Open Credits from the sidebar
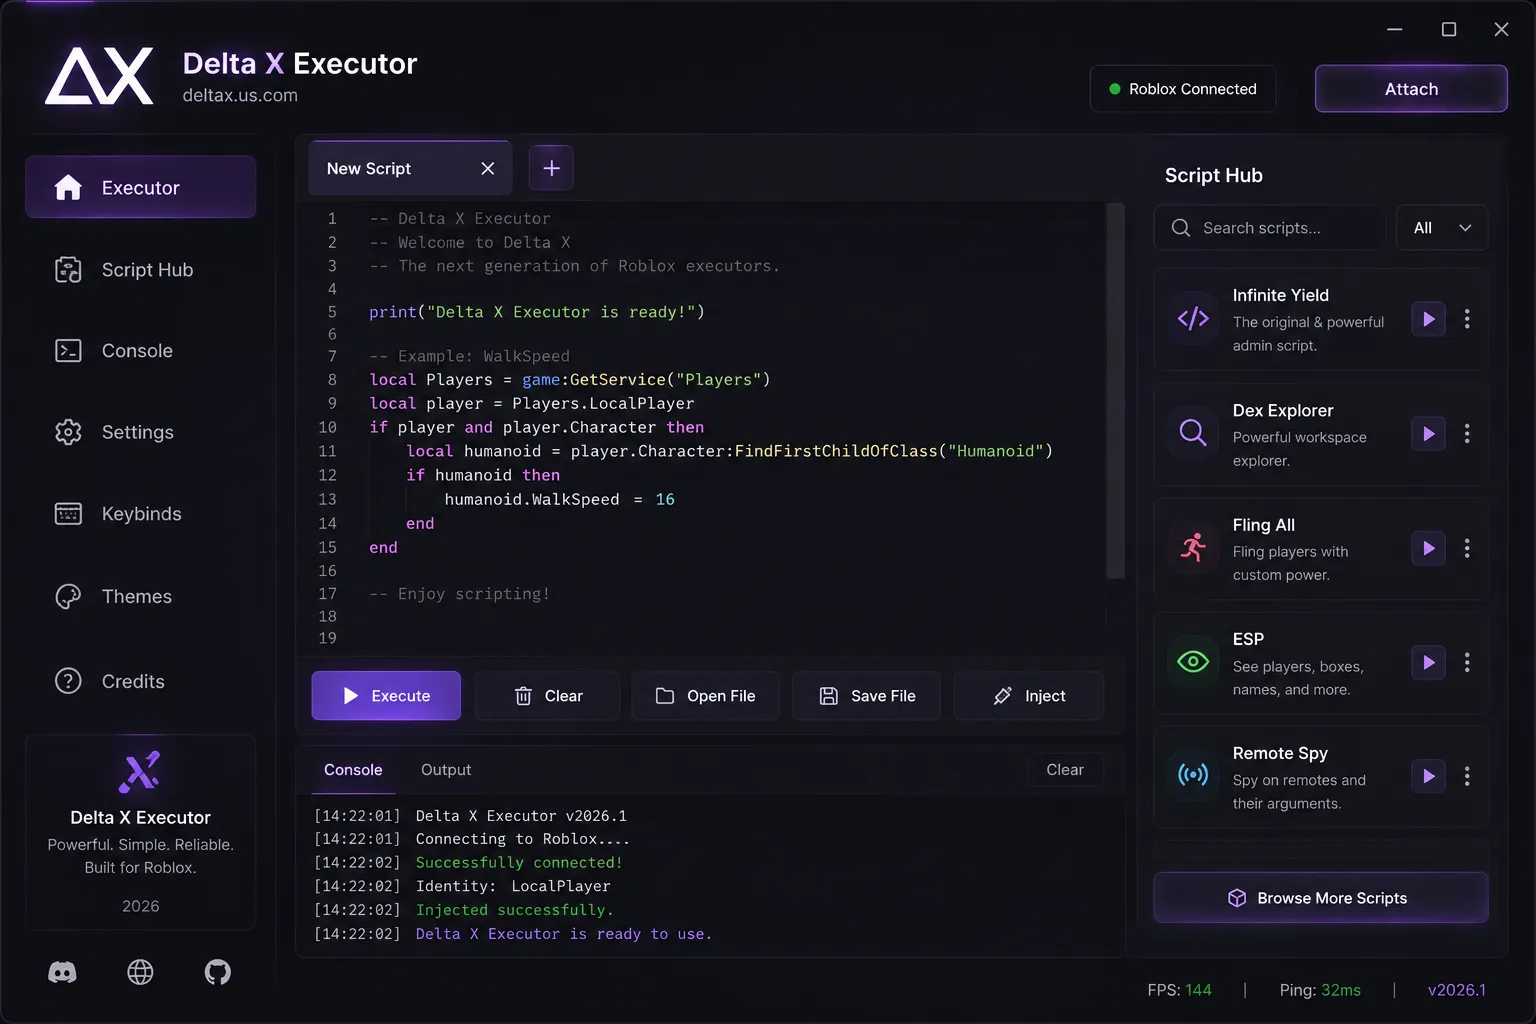This screenshot has height=1024, width=1536. (141, 681)
